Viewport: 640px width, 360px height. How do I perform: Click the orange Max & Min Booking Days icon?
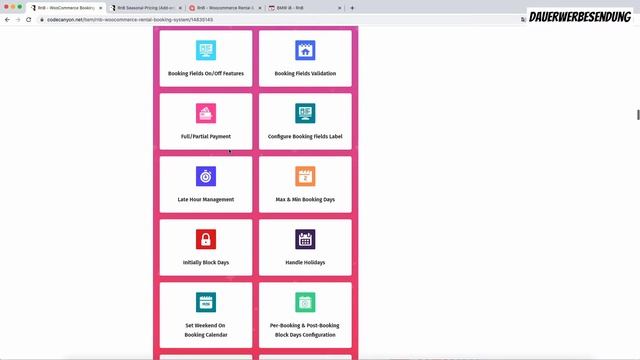click(x=305, y=176)
